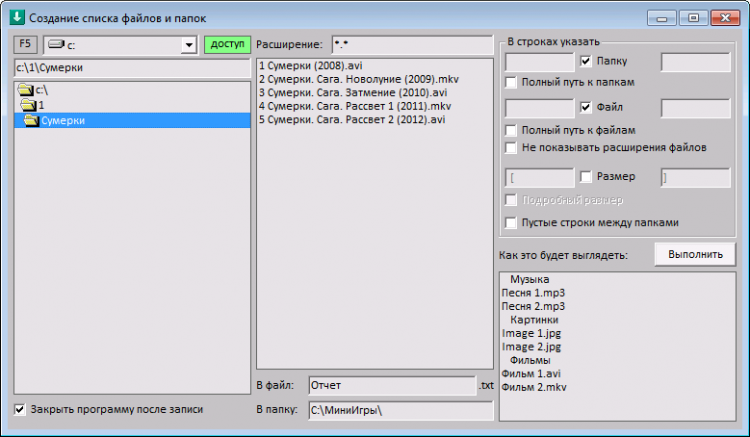Screen dimensions: 750x437
Task: Uncheck the Папку checkbox
Action: (x=585, y=61)
